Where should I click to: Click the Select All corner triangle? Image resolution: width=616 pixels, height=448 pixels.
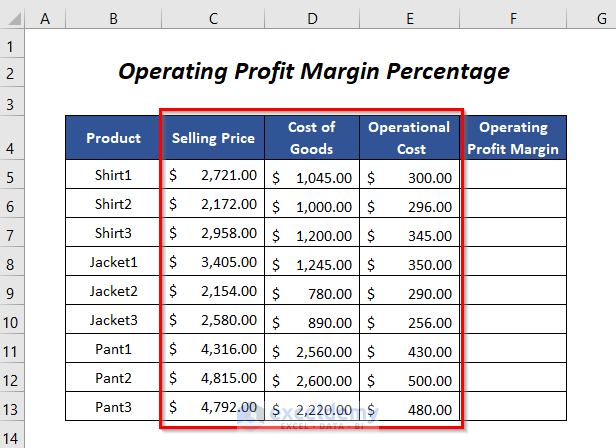pyautogui.click(x=12, y=17)
